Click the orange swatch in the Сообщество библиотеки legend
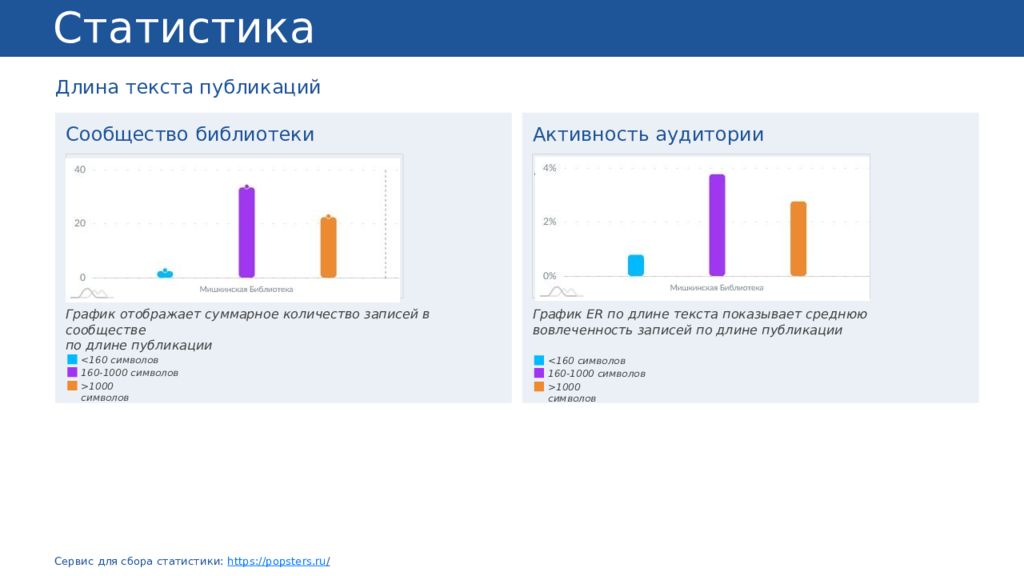This screenshot has width=1024, height=576. point(72,386)
